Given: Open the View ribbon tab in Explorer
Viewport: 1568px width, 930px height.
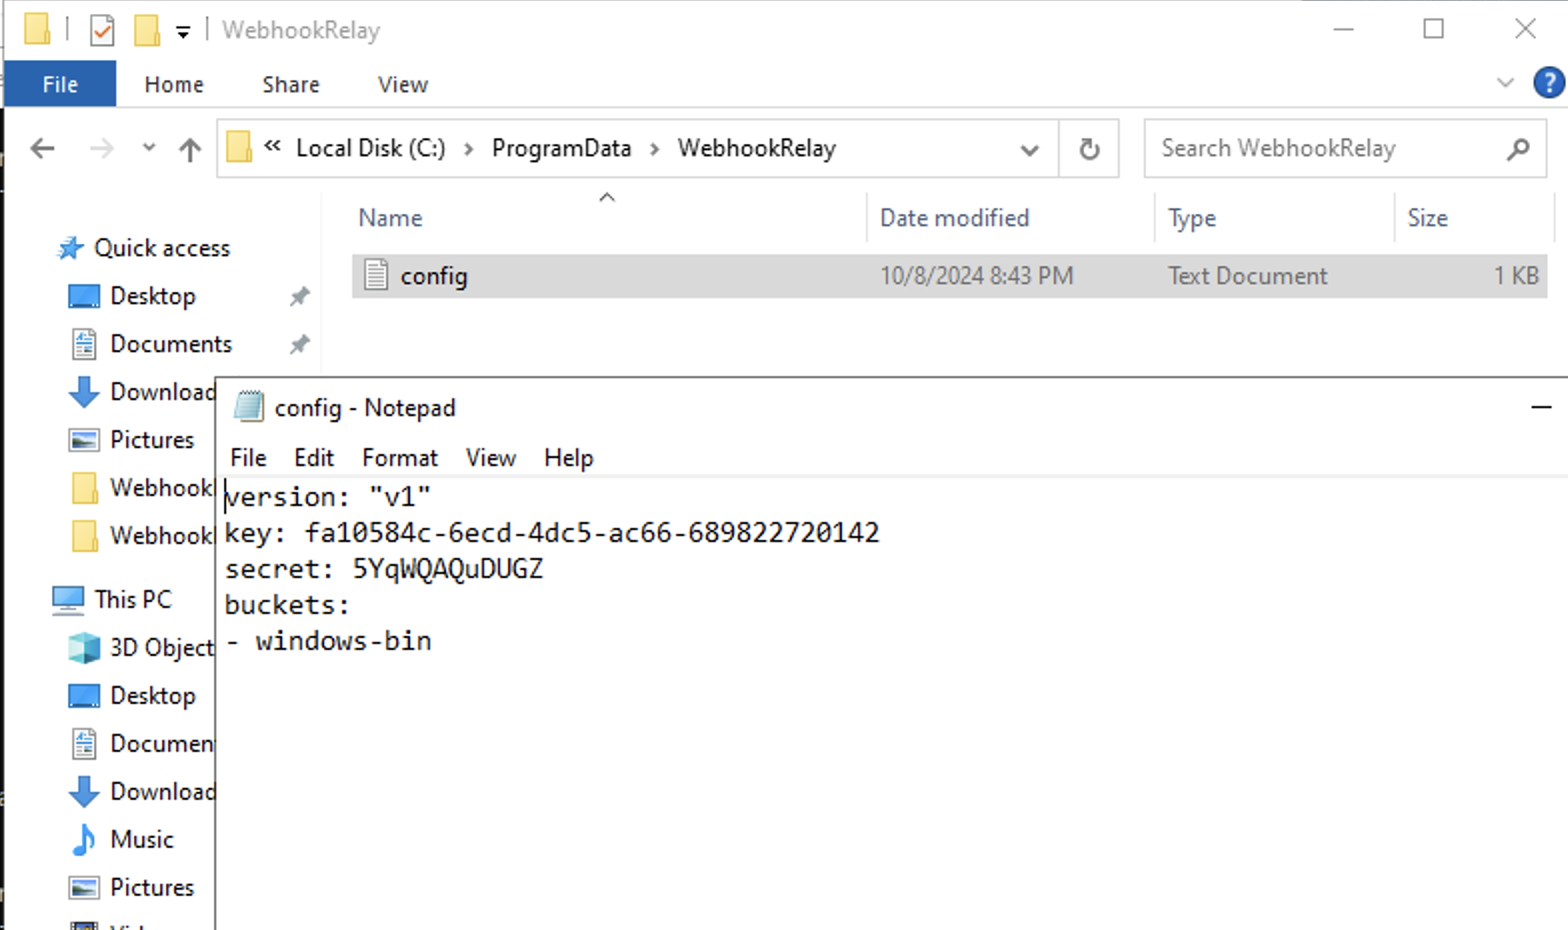Looking at the screenshot, I should pos(403,84).
